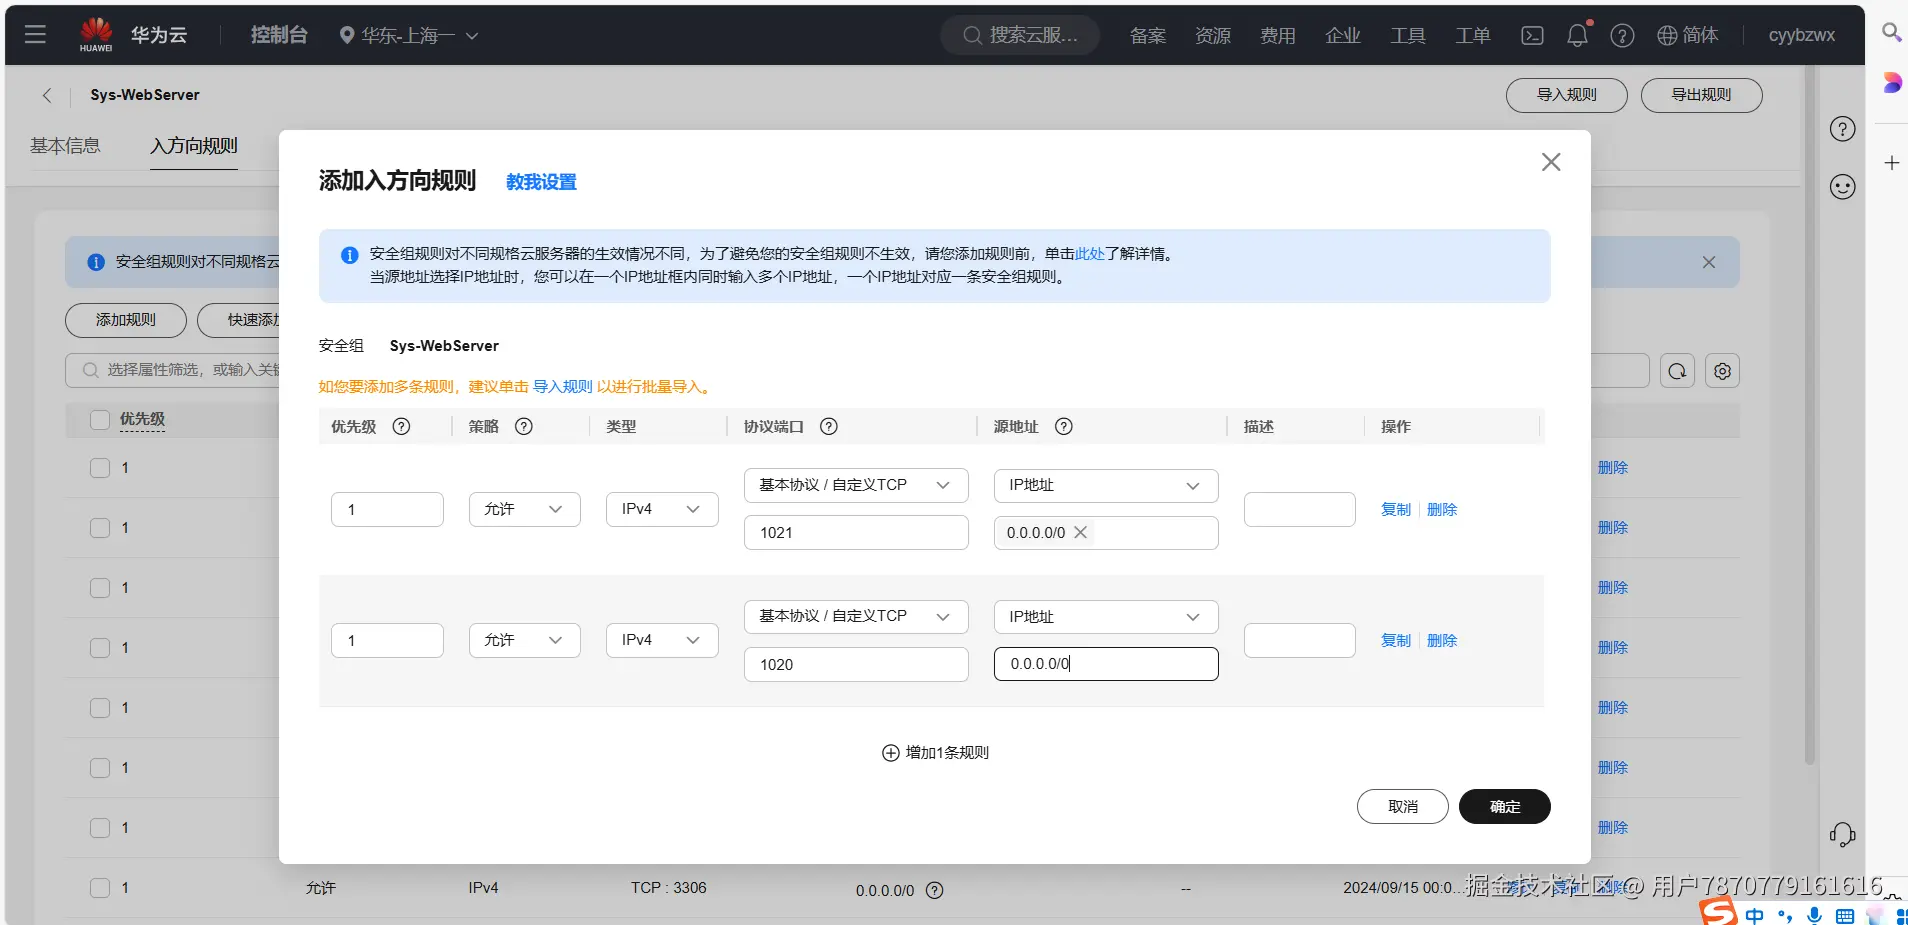This screenshot has height=925, width=1908.
Task: Remove the 0.0.0.0/0 tag in first rule
Action: 1080,533
